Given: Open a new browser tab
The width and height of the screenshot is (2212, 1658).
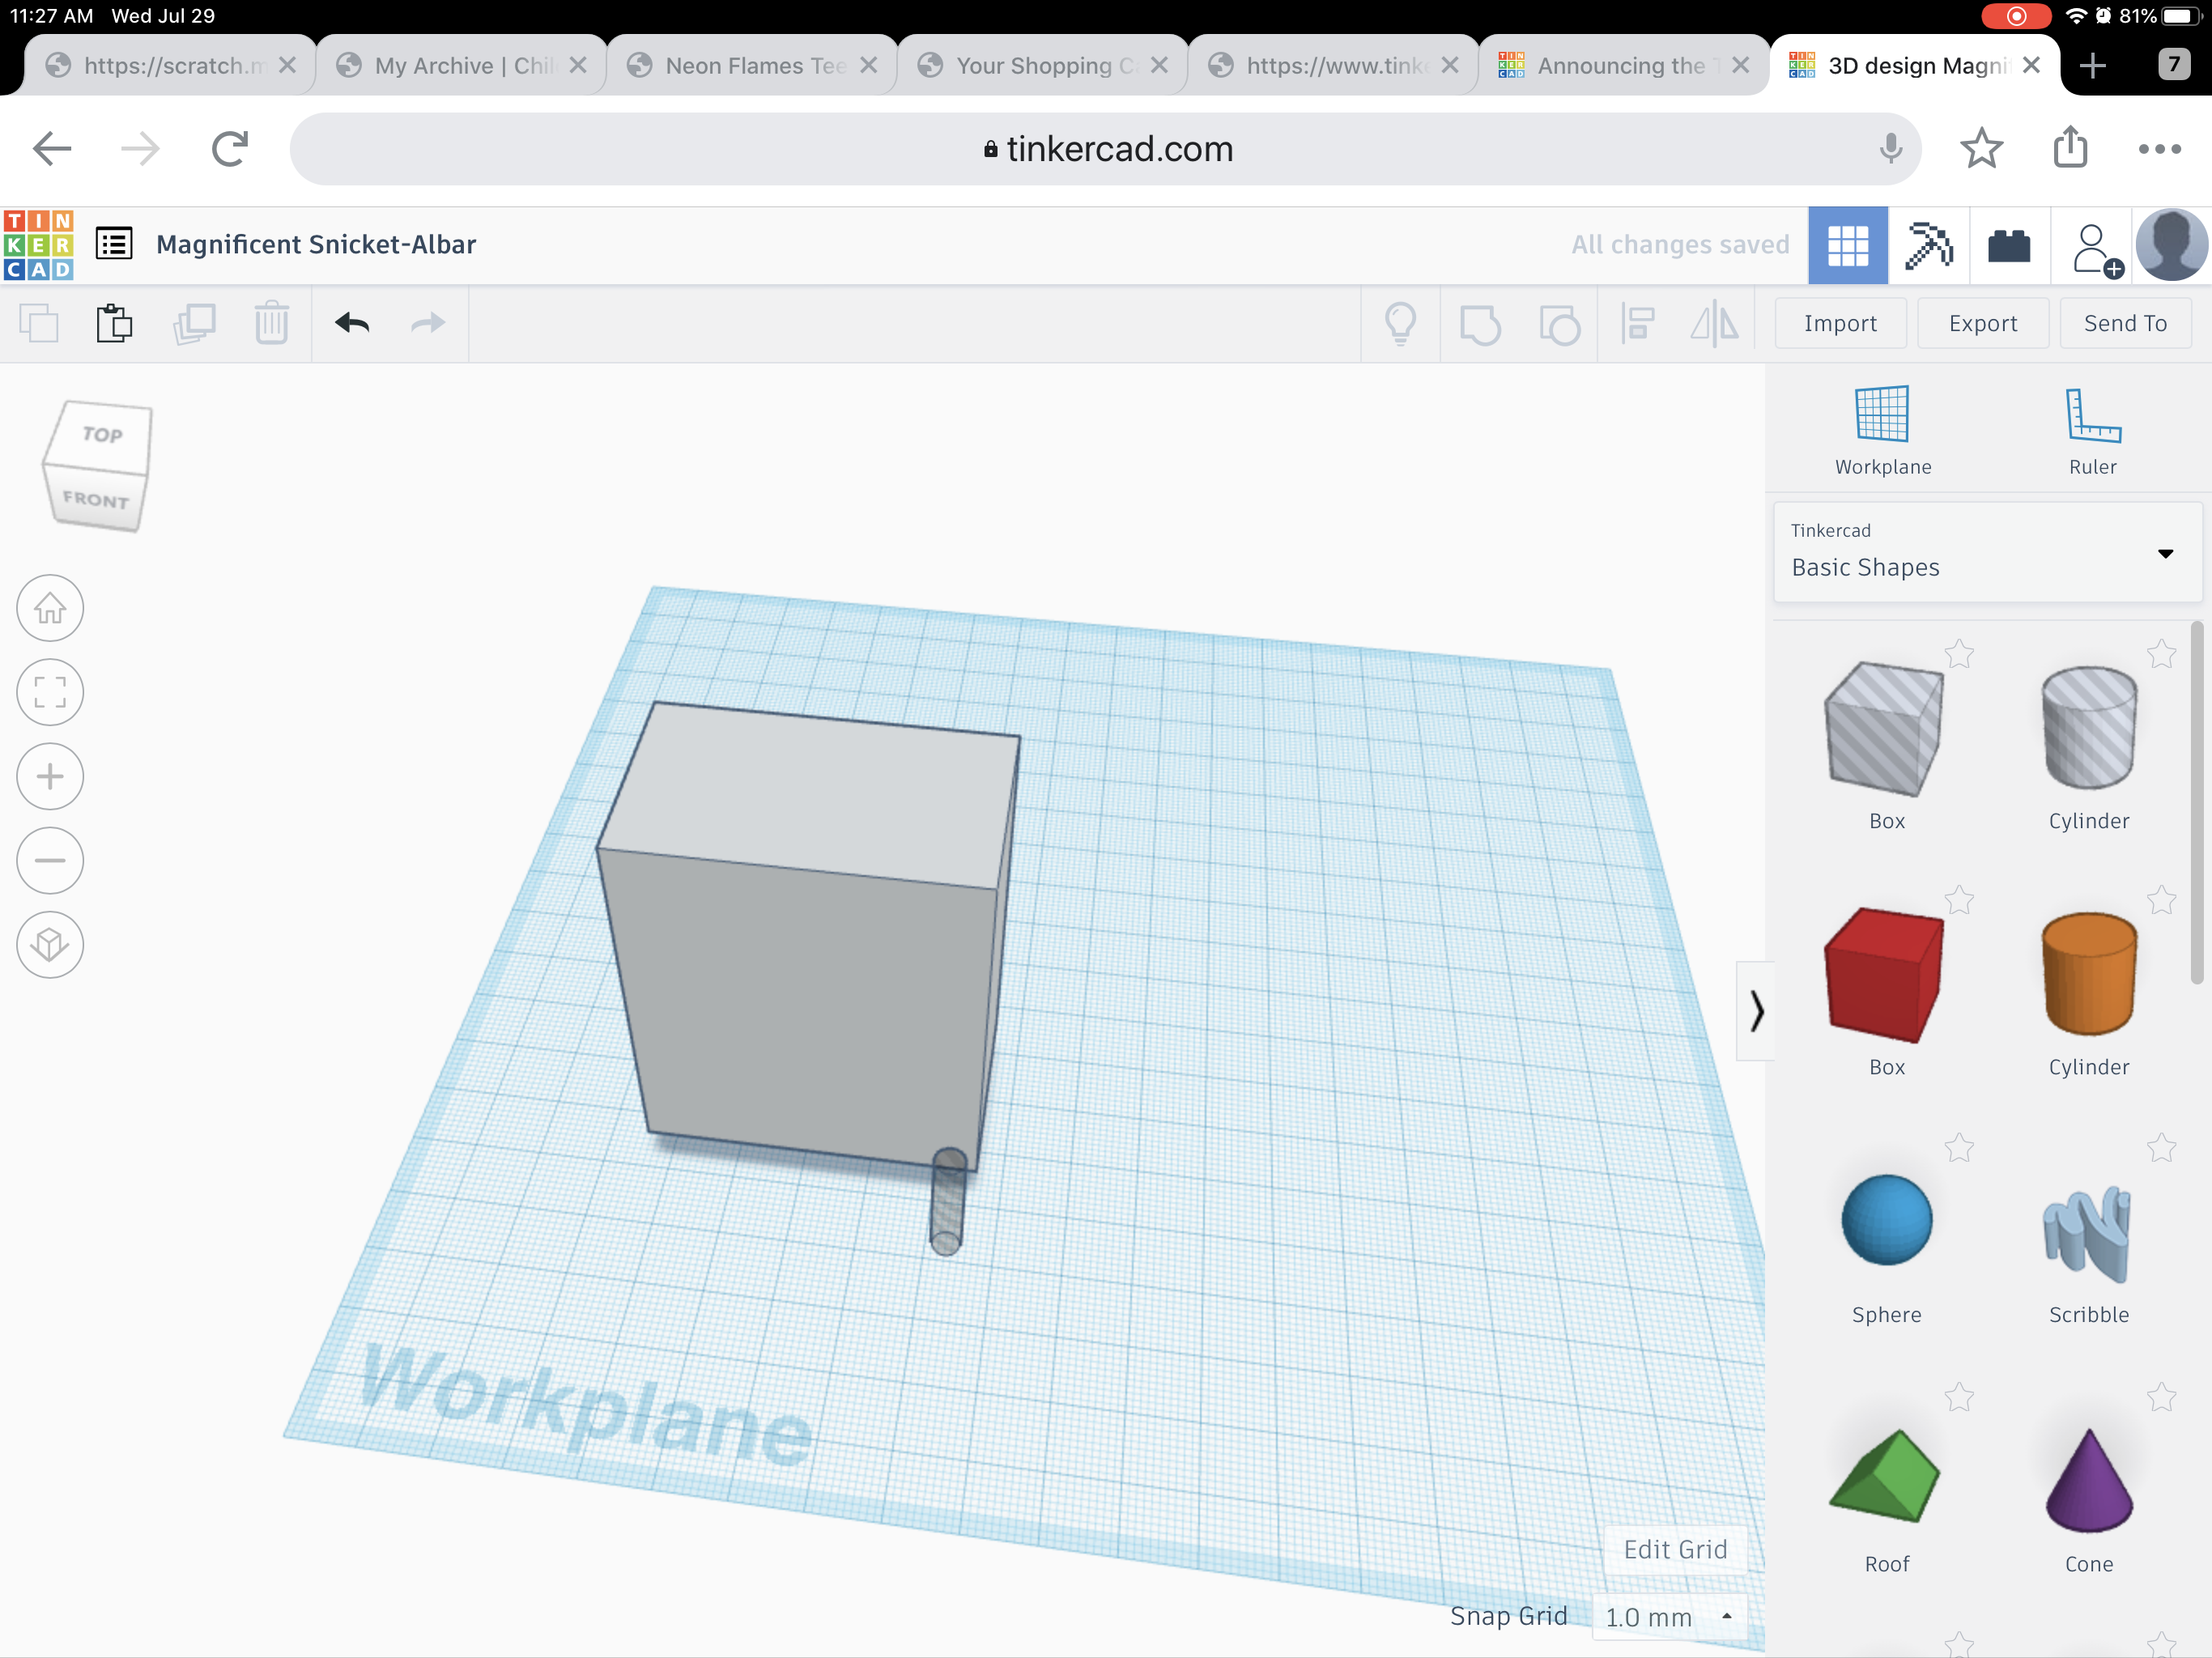Looking at the screenshot, I should (x=2092, y=66).
